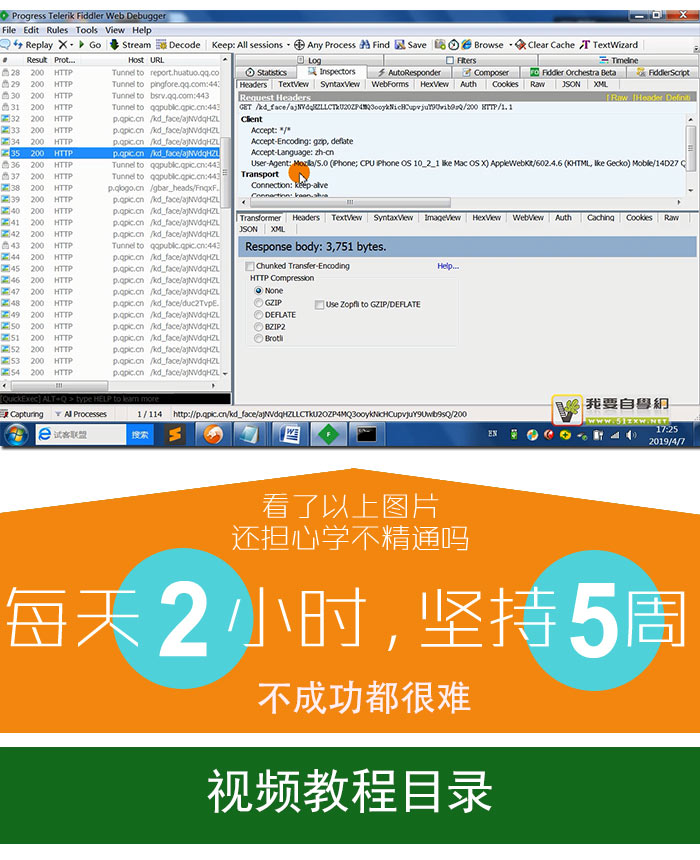Open the Filters tab

(461, 60)
